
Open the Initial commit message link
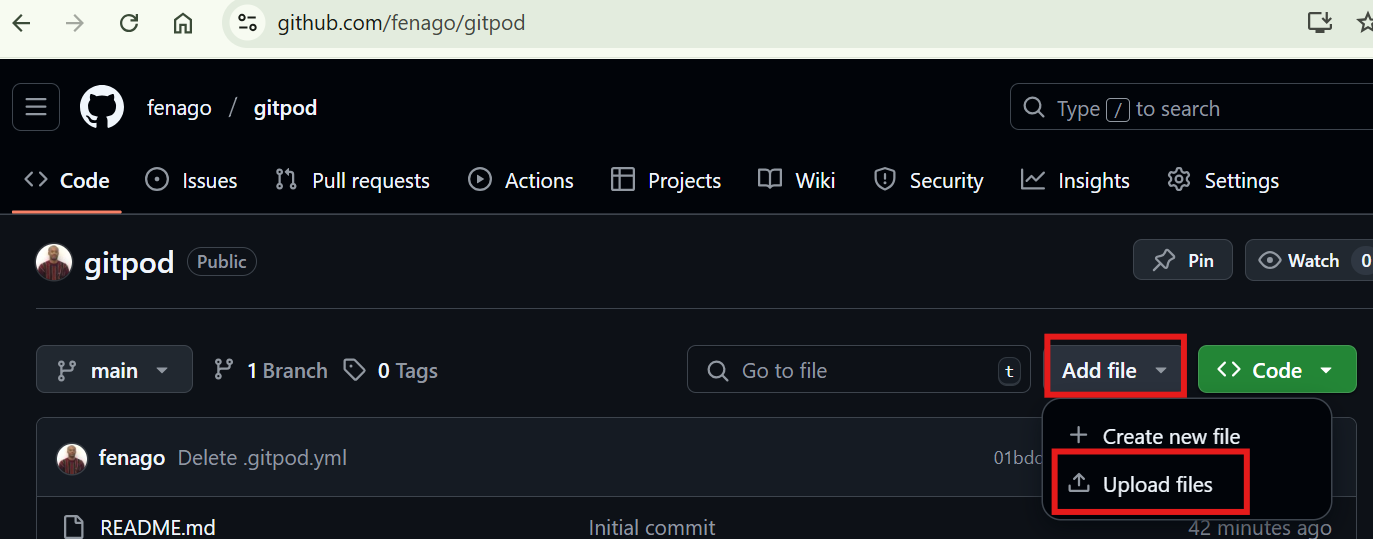tap(652, 527)
